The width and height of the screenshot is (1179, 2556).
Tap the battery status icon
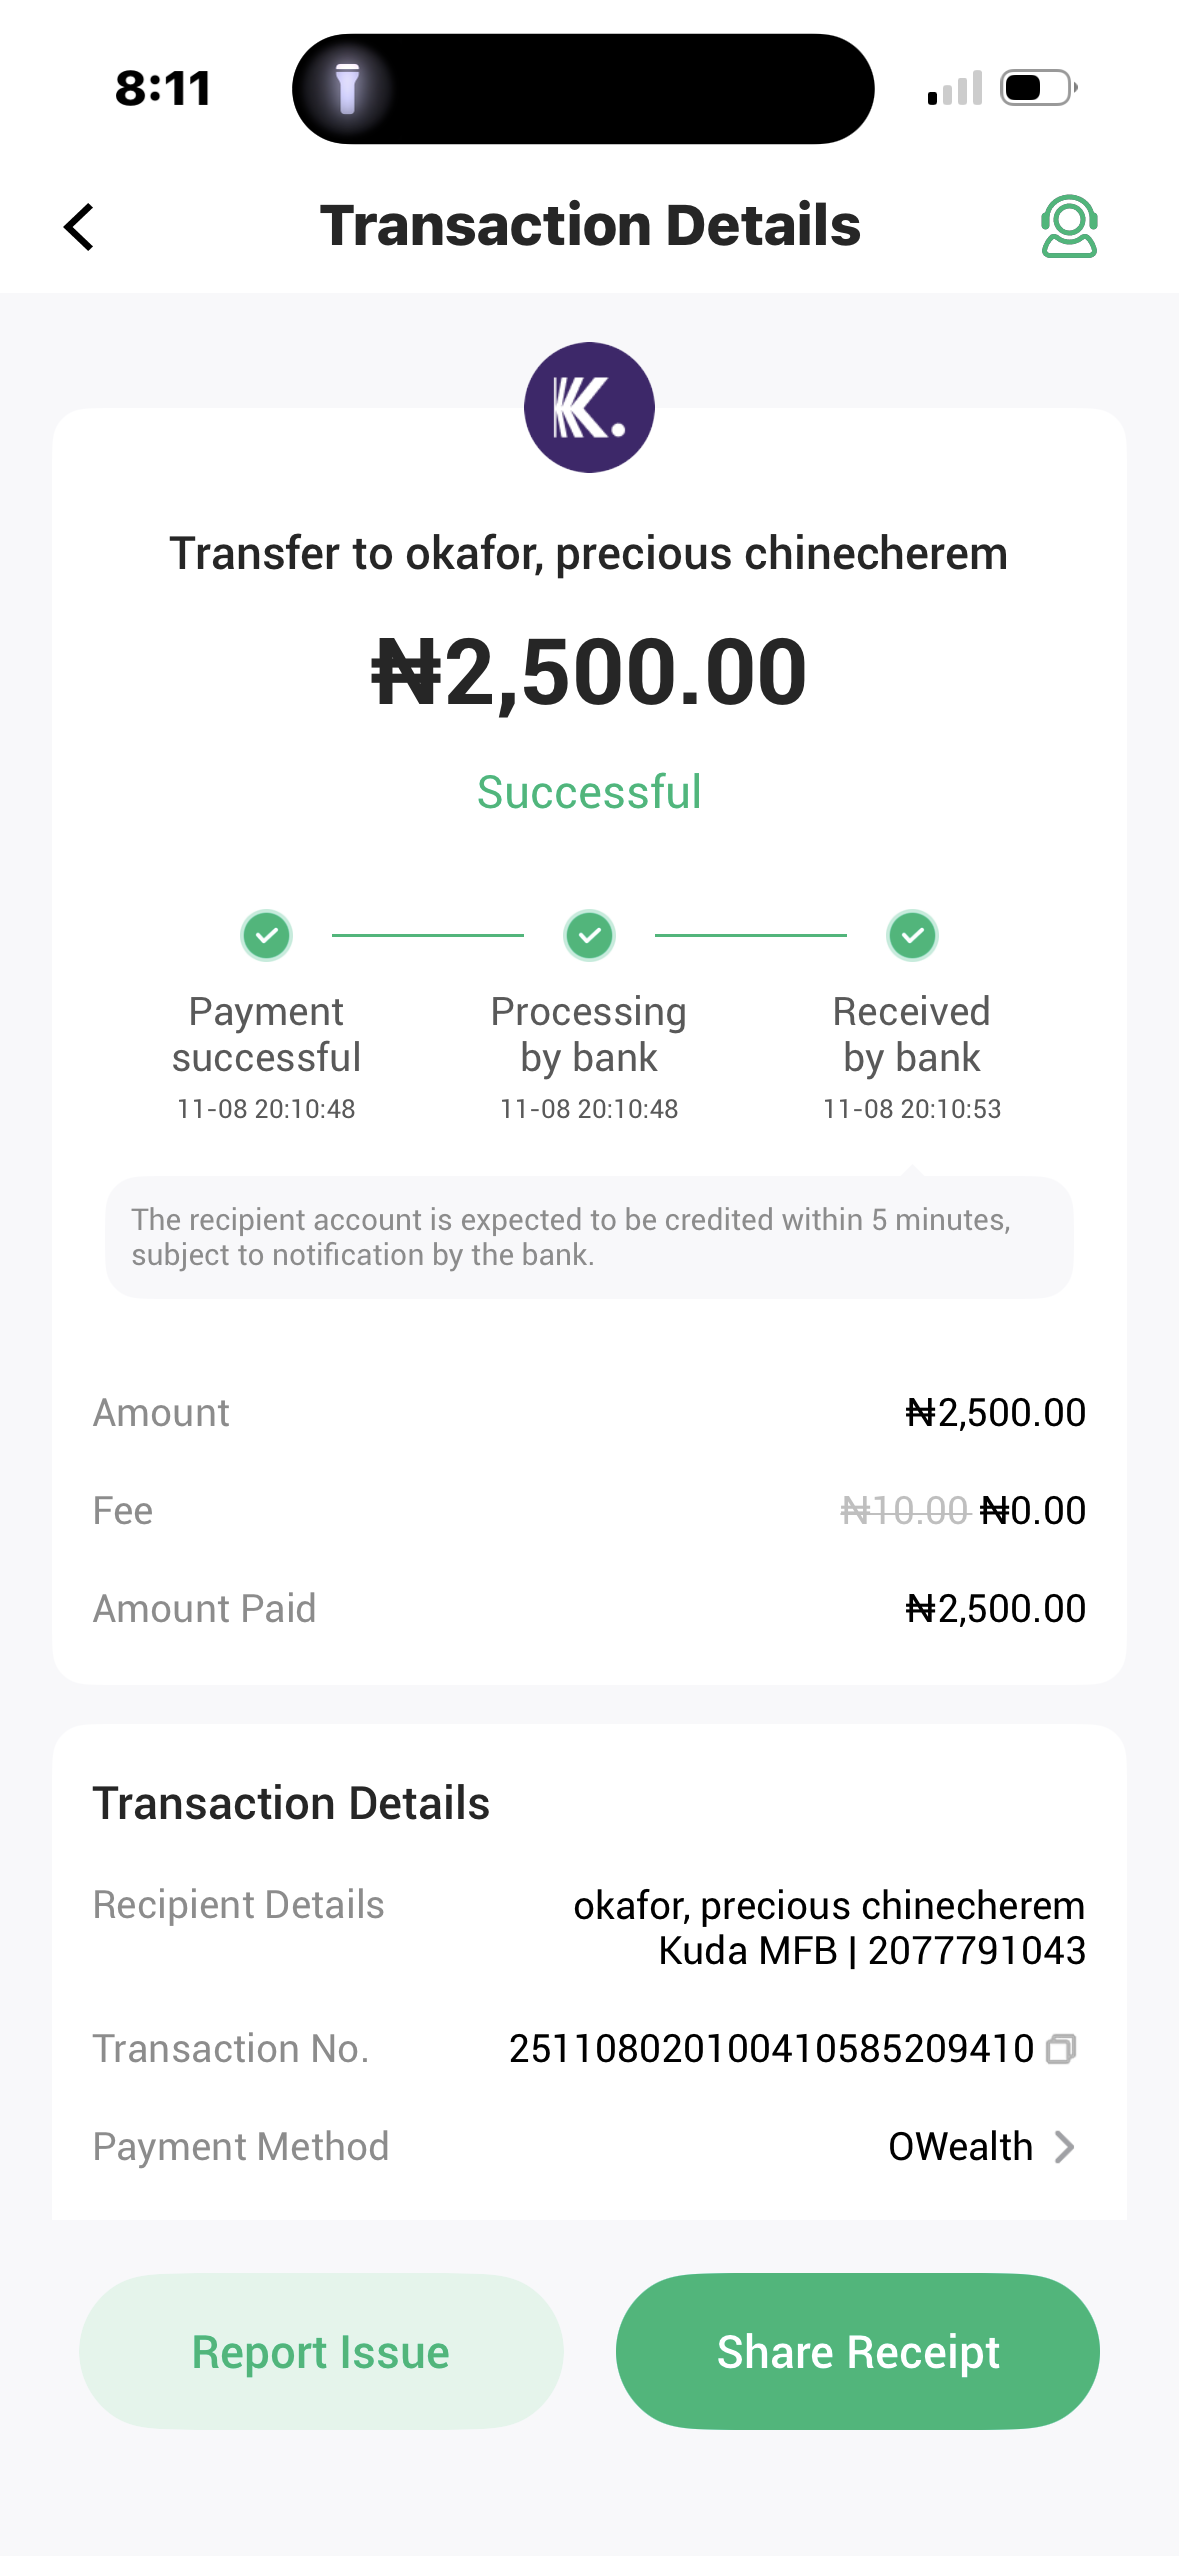click(x=1039, y=88)
